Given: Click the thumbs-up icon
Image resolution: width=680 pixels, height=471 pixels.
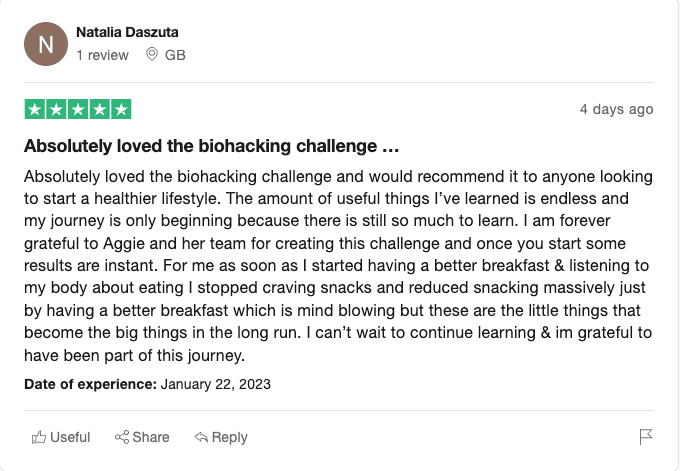Looking at the screenshot, I should point(39,437).
